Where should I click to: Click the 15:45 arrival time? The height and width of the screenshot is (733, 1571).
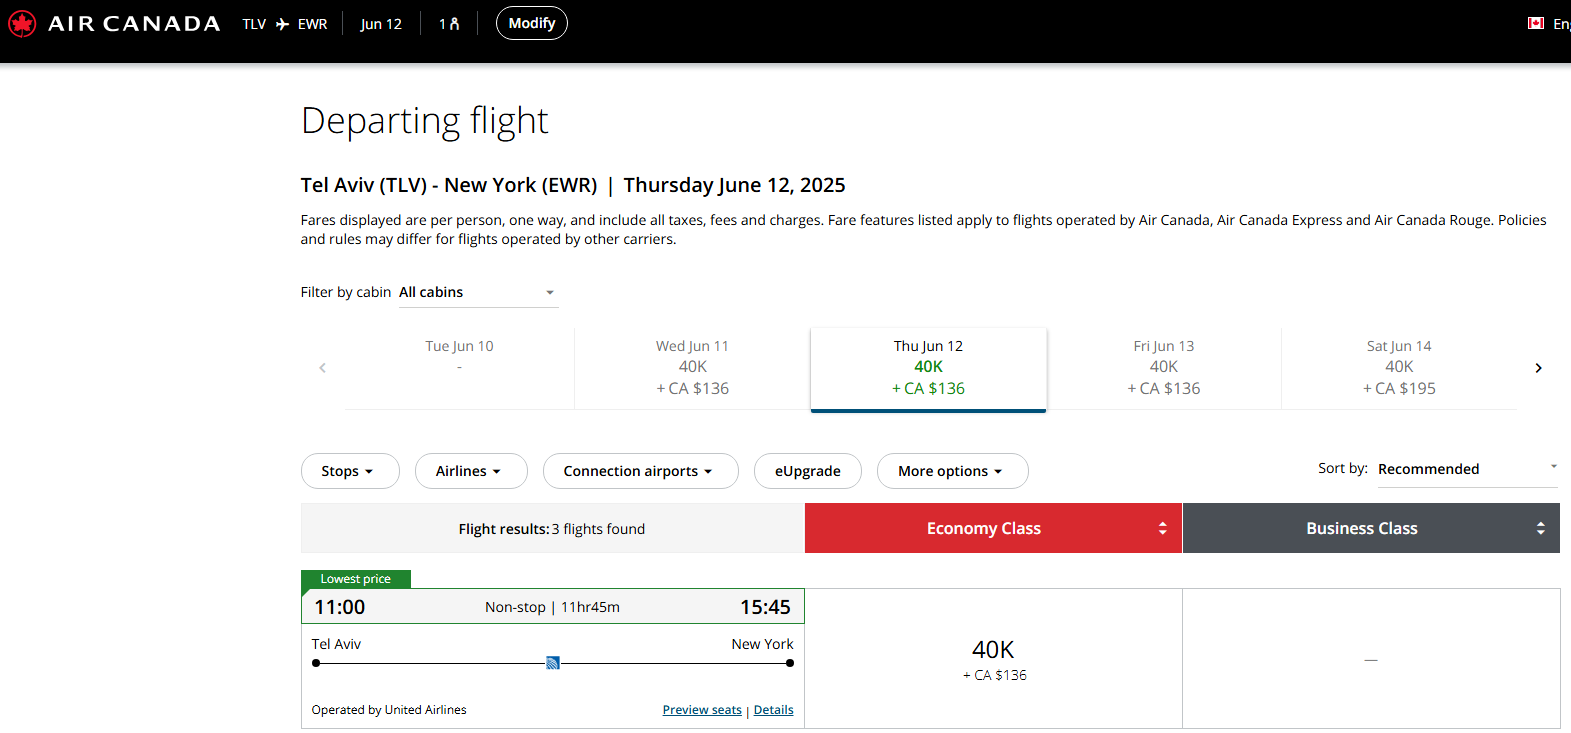(x=765, y=607)
